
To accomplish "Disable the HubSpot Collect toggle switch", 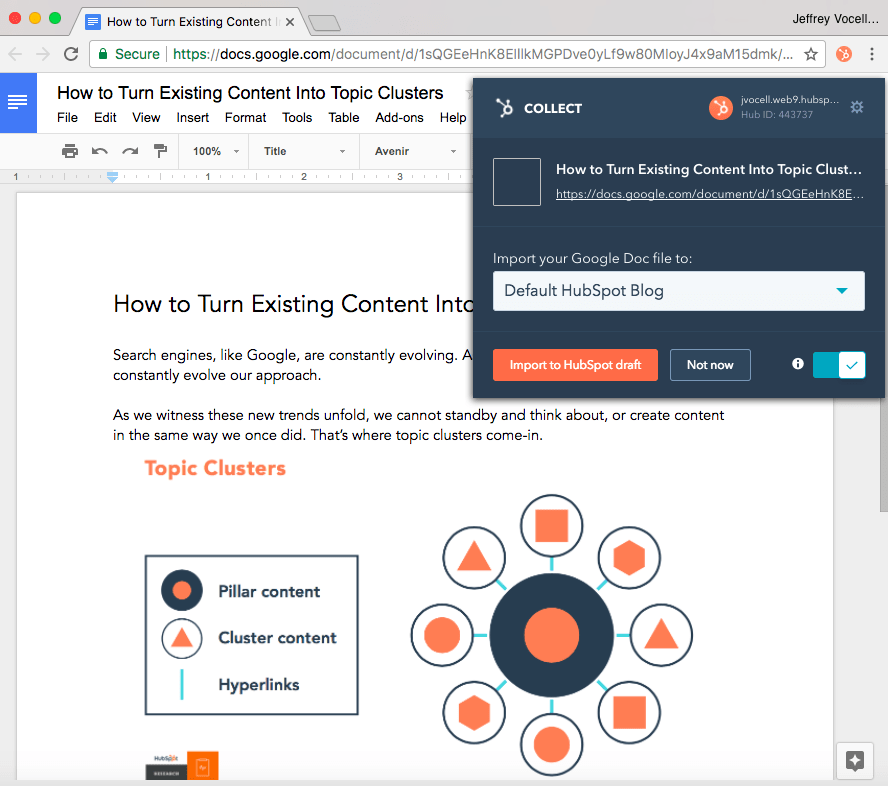I will click(839, 365).
